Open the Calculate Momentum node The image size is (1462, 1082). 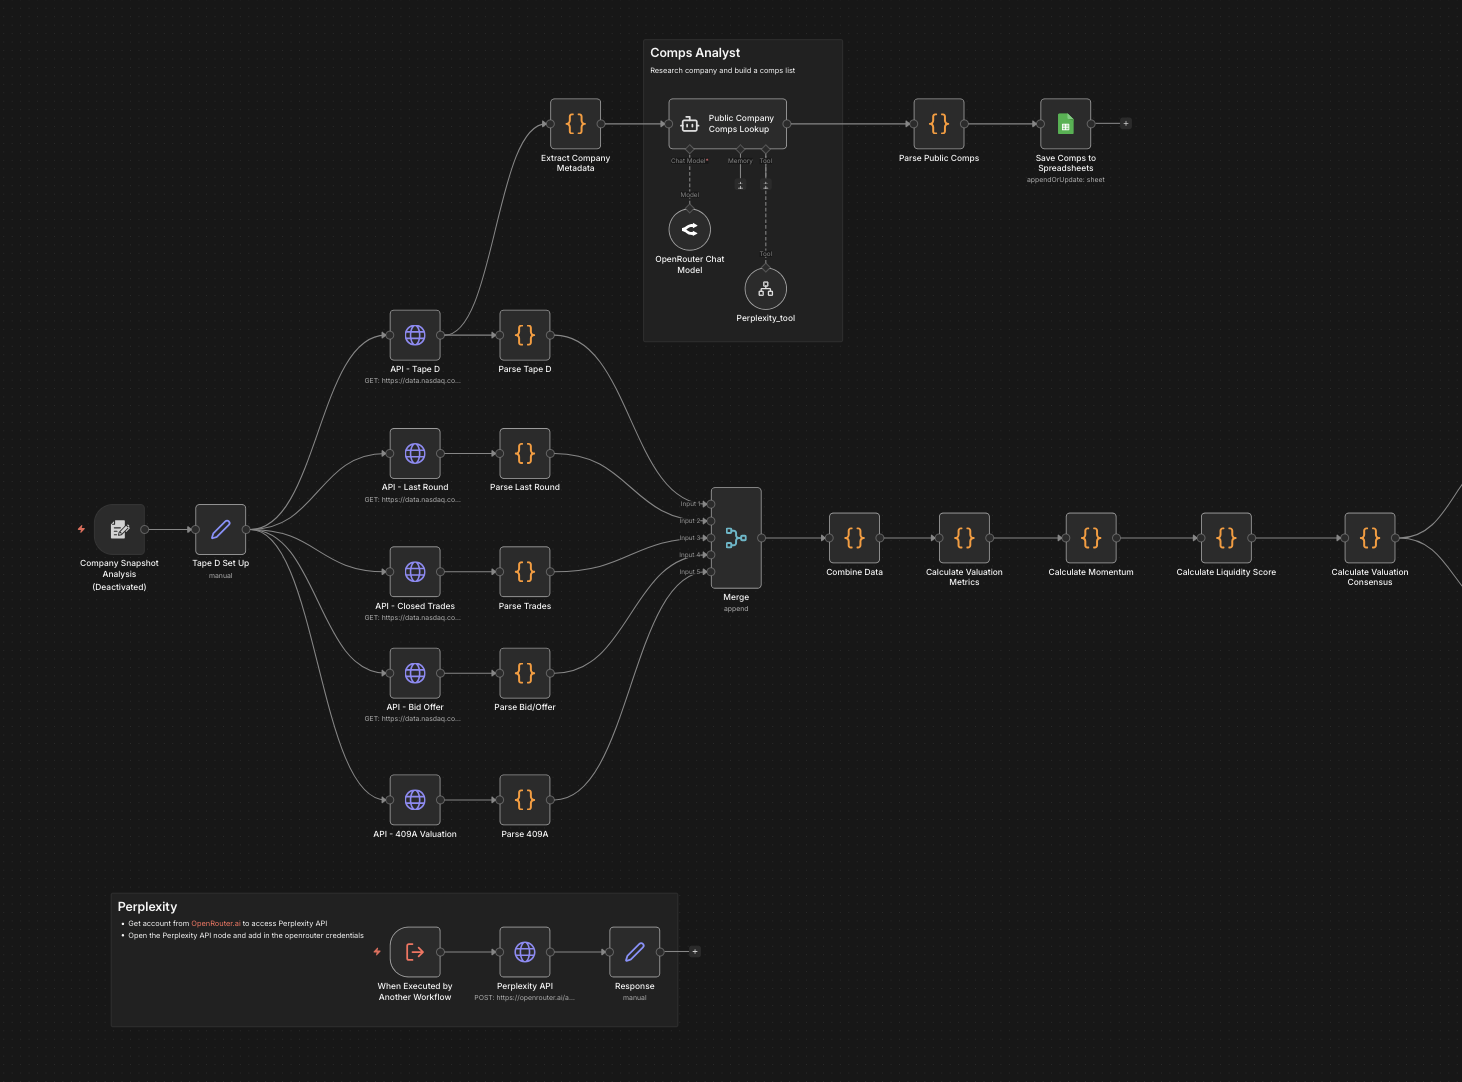(x=1090, y=537)
